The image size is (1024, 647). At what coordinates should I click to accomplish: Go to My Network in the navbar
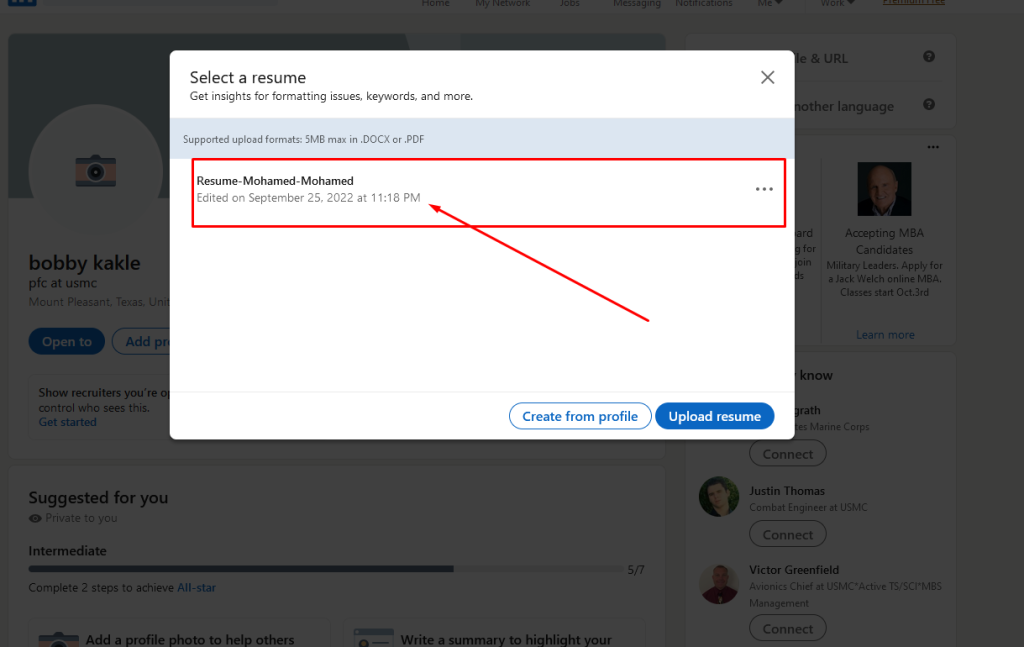(x=503, y=4)
